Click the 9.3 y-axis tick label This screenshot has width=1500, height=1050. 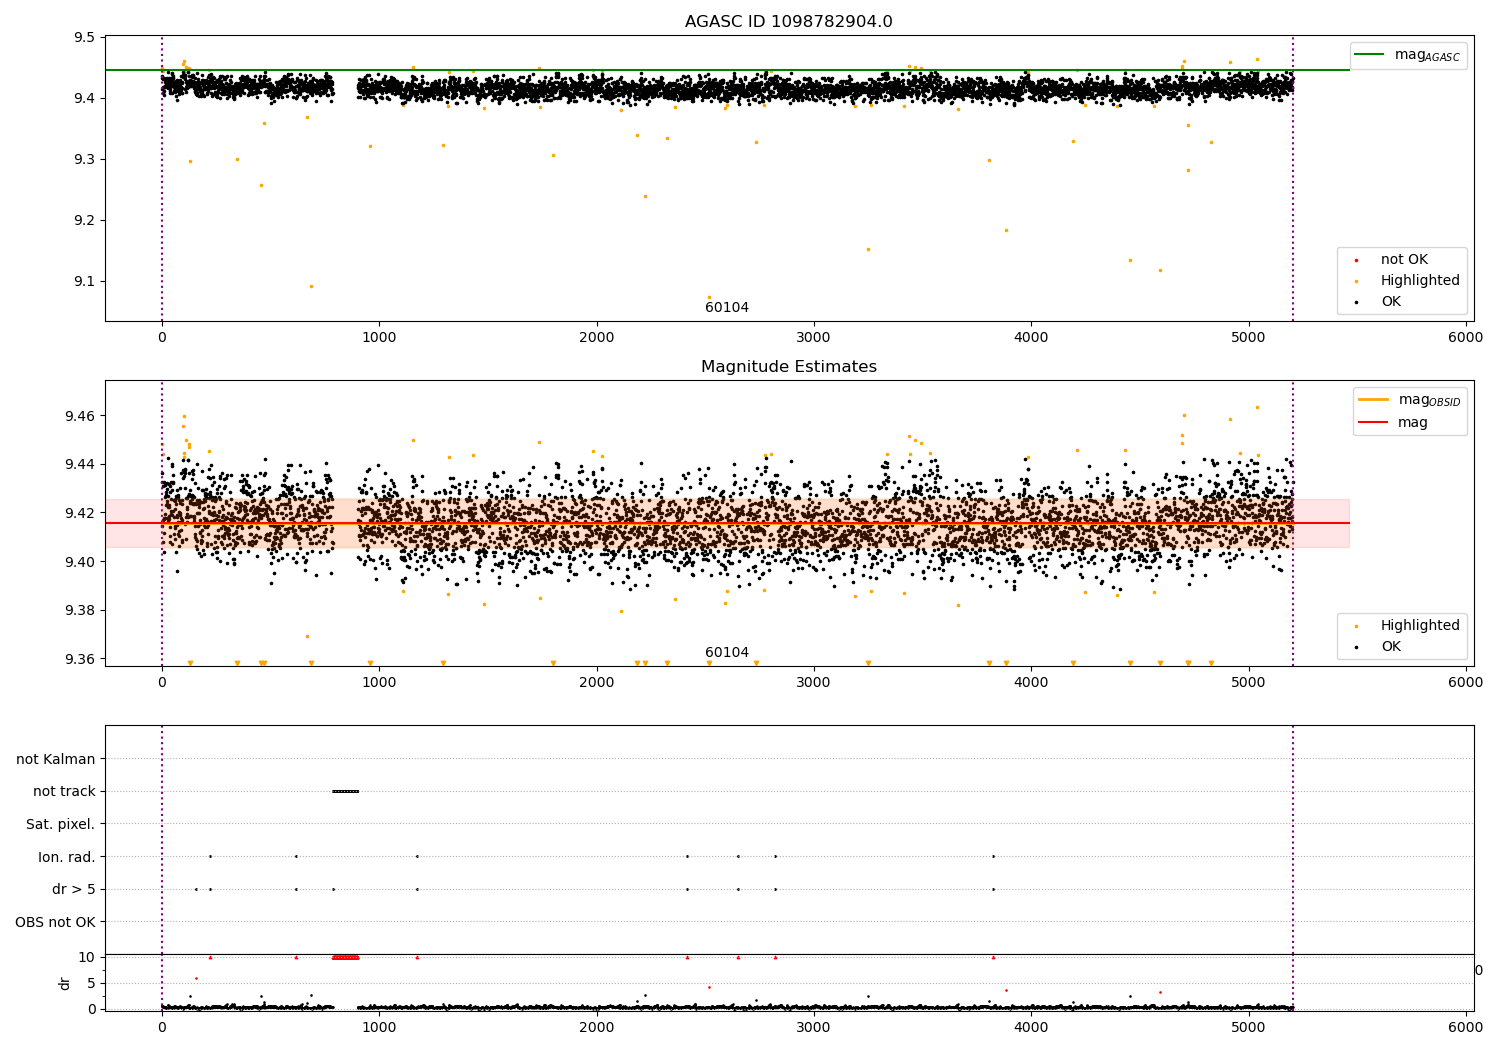click(x=85, y=160)
